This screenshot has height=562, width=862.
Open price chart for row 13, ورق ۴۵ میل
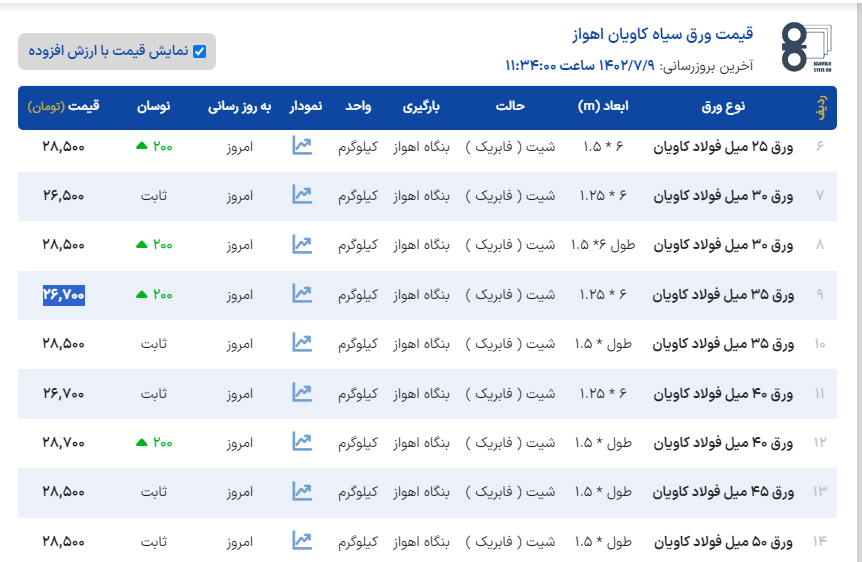coord(302,491)
